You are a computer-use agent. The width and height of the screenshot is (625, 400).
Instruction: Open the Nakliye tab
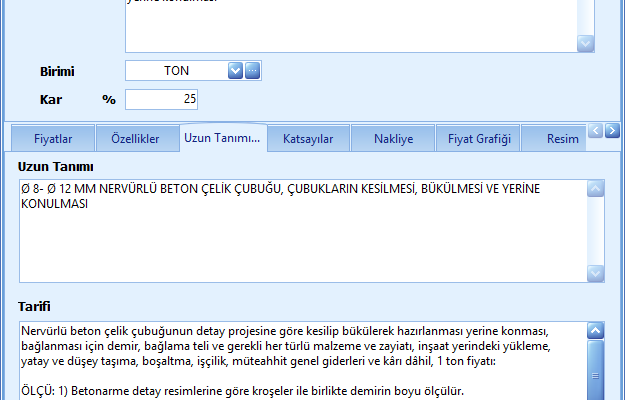pos(392,139)
